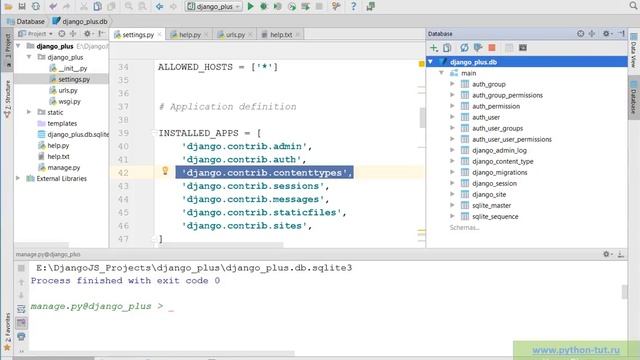Select manage.py in project tree
Viewport: 640px width, 360px height.
click(x=59, y=167)
